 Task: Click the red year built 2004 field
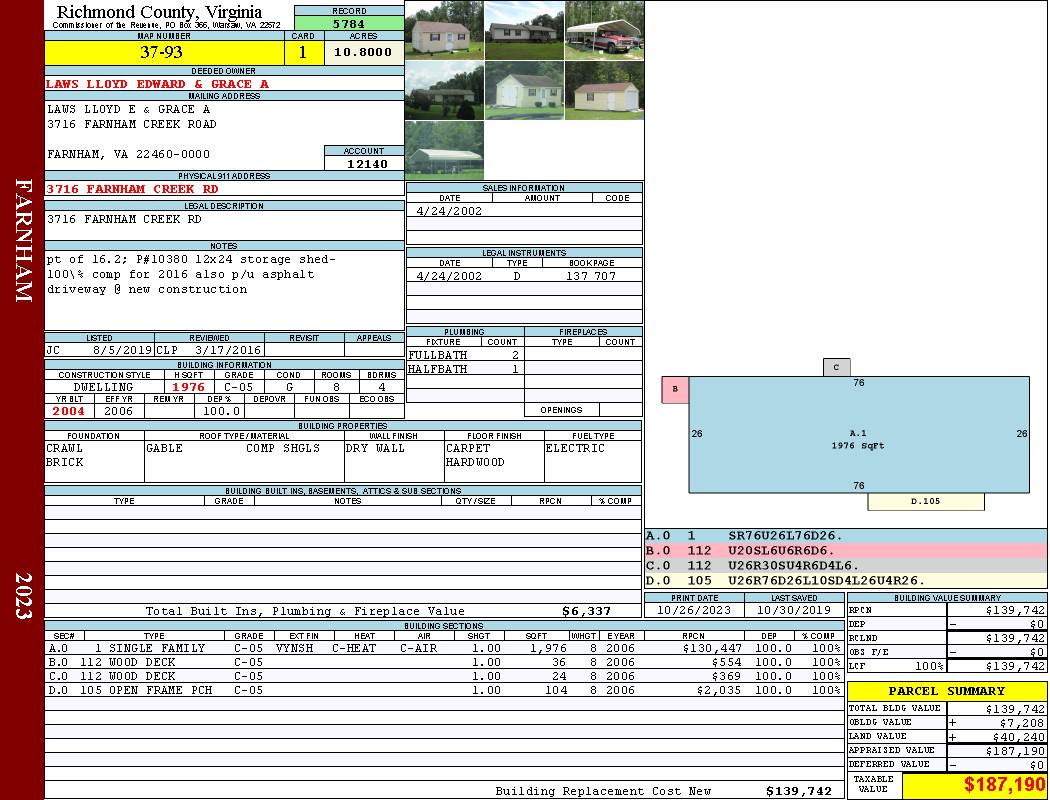[x=69, y=411]
